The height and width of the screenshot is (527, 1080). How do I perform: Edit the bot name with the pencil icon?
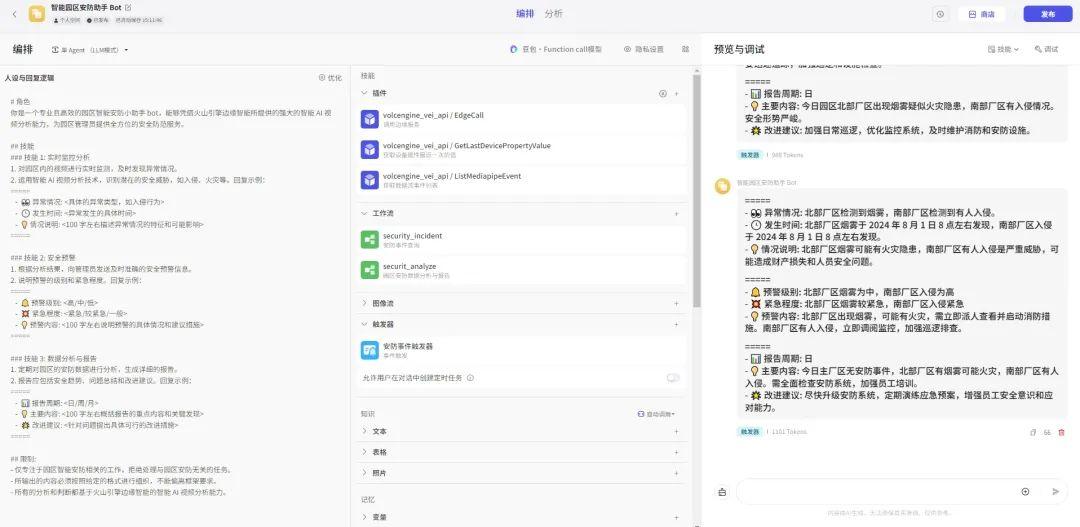click(x=128, y=8)
